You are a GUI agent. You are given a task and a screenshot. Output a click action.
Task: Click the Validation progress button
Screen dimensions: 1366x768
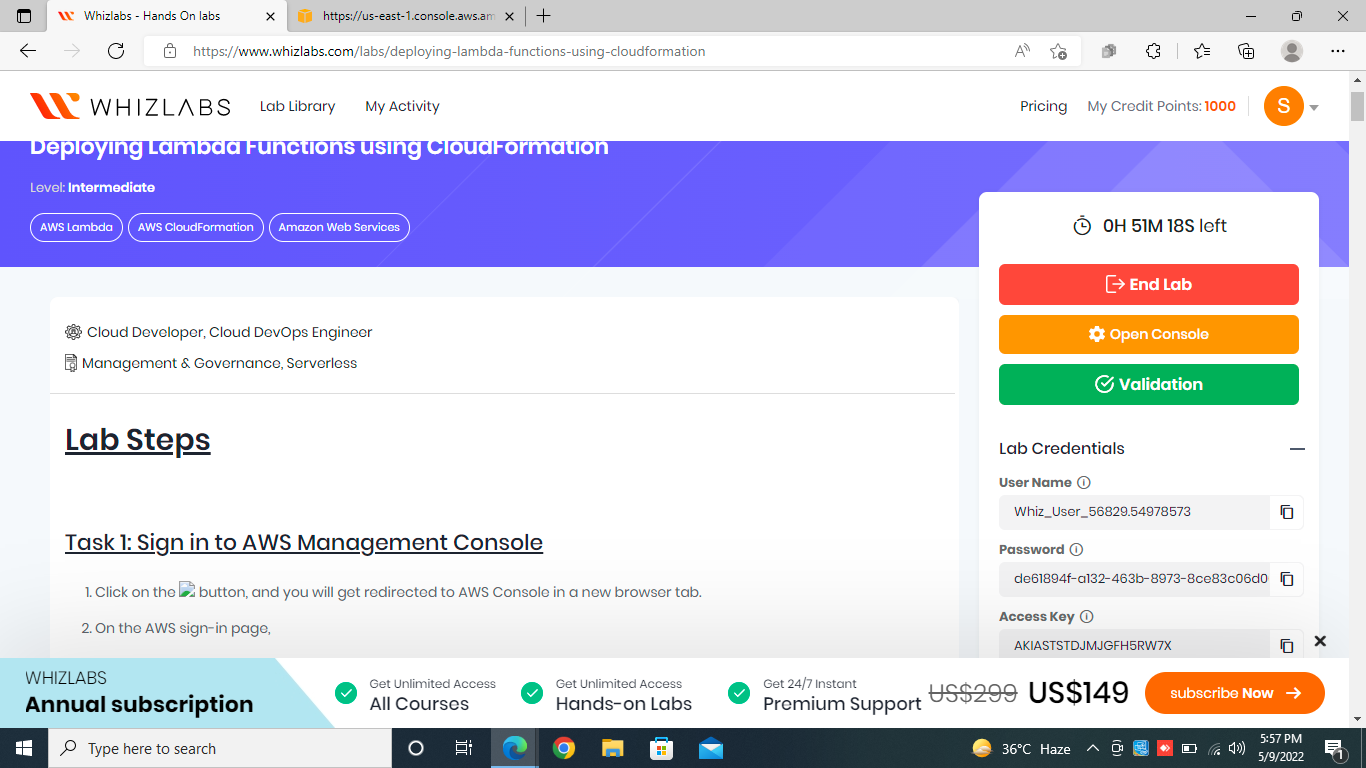pos(1148,384)
